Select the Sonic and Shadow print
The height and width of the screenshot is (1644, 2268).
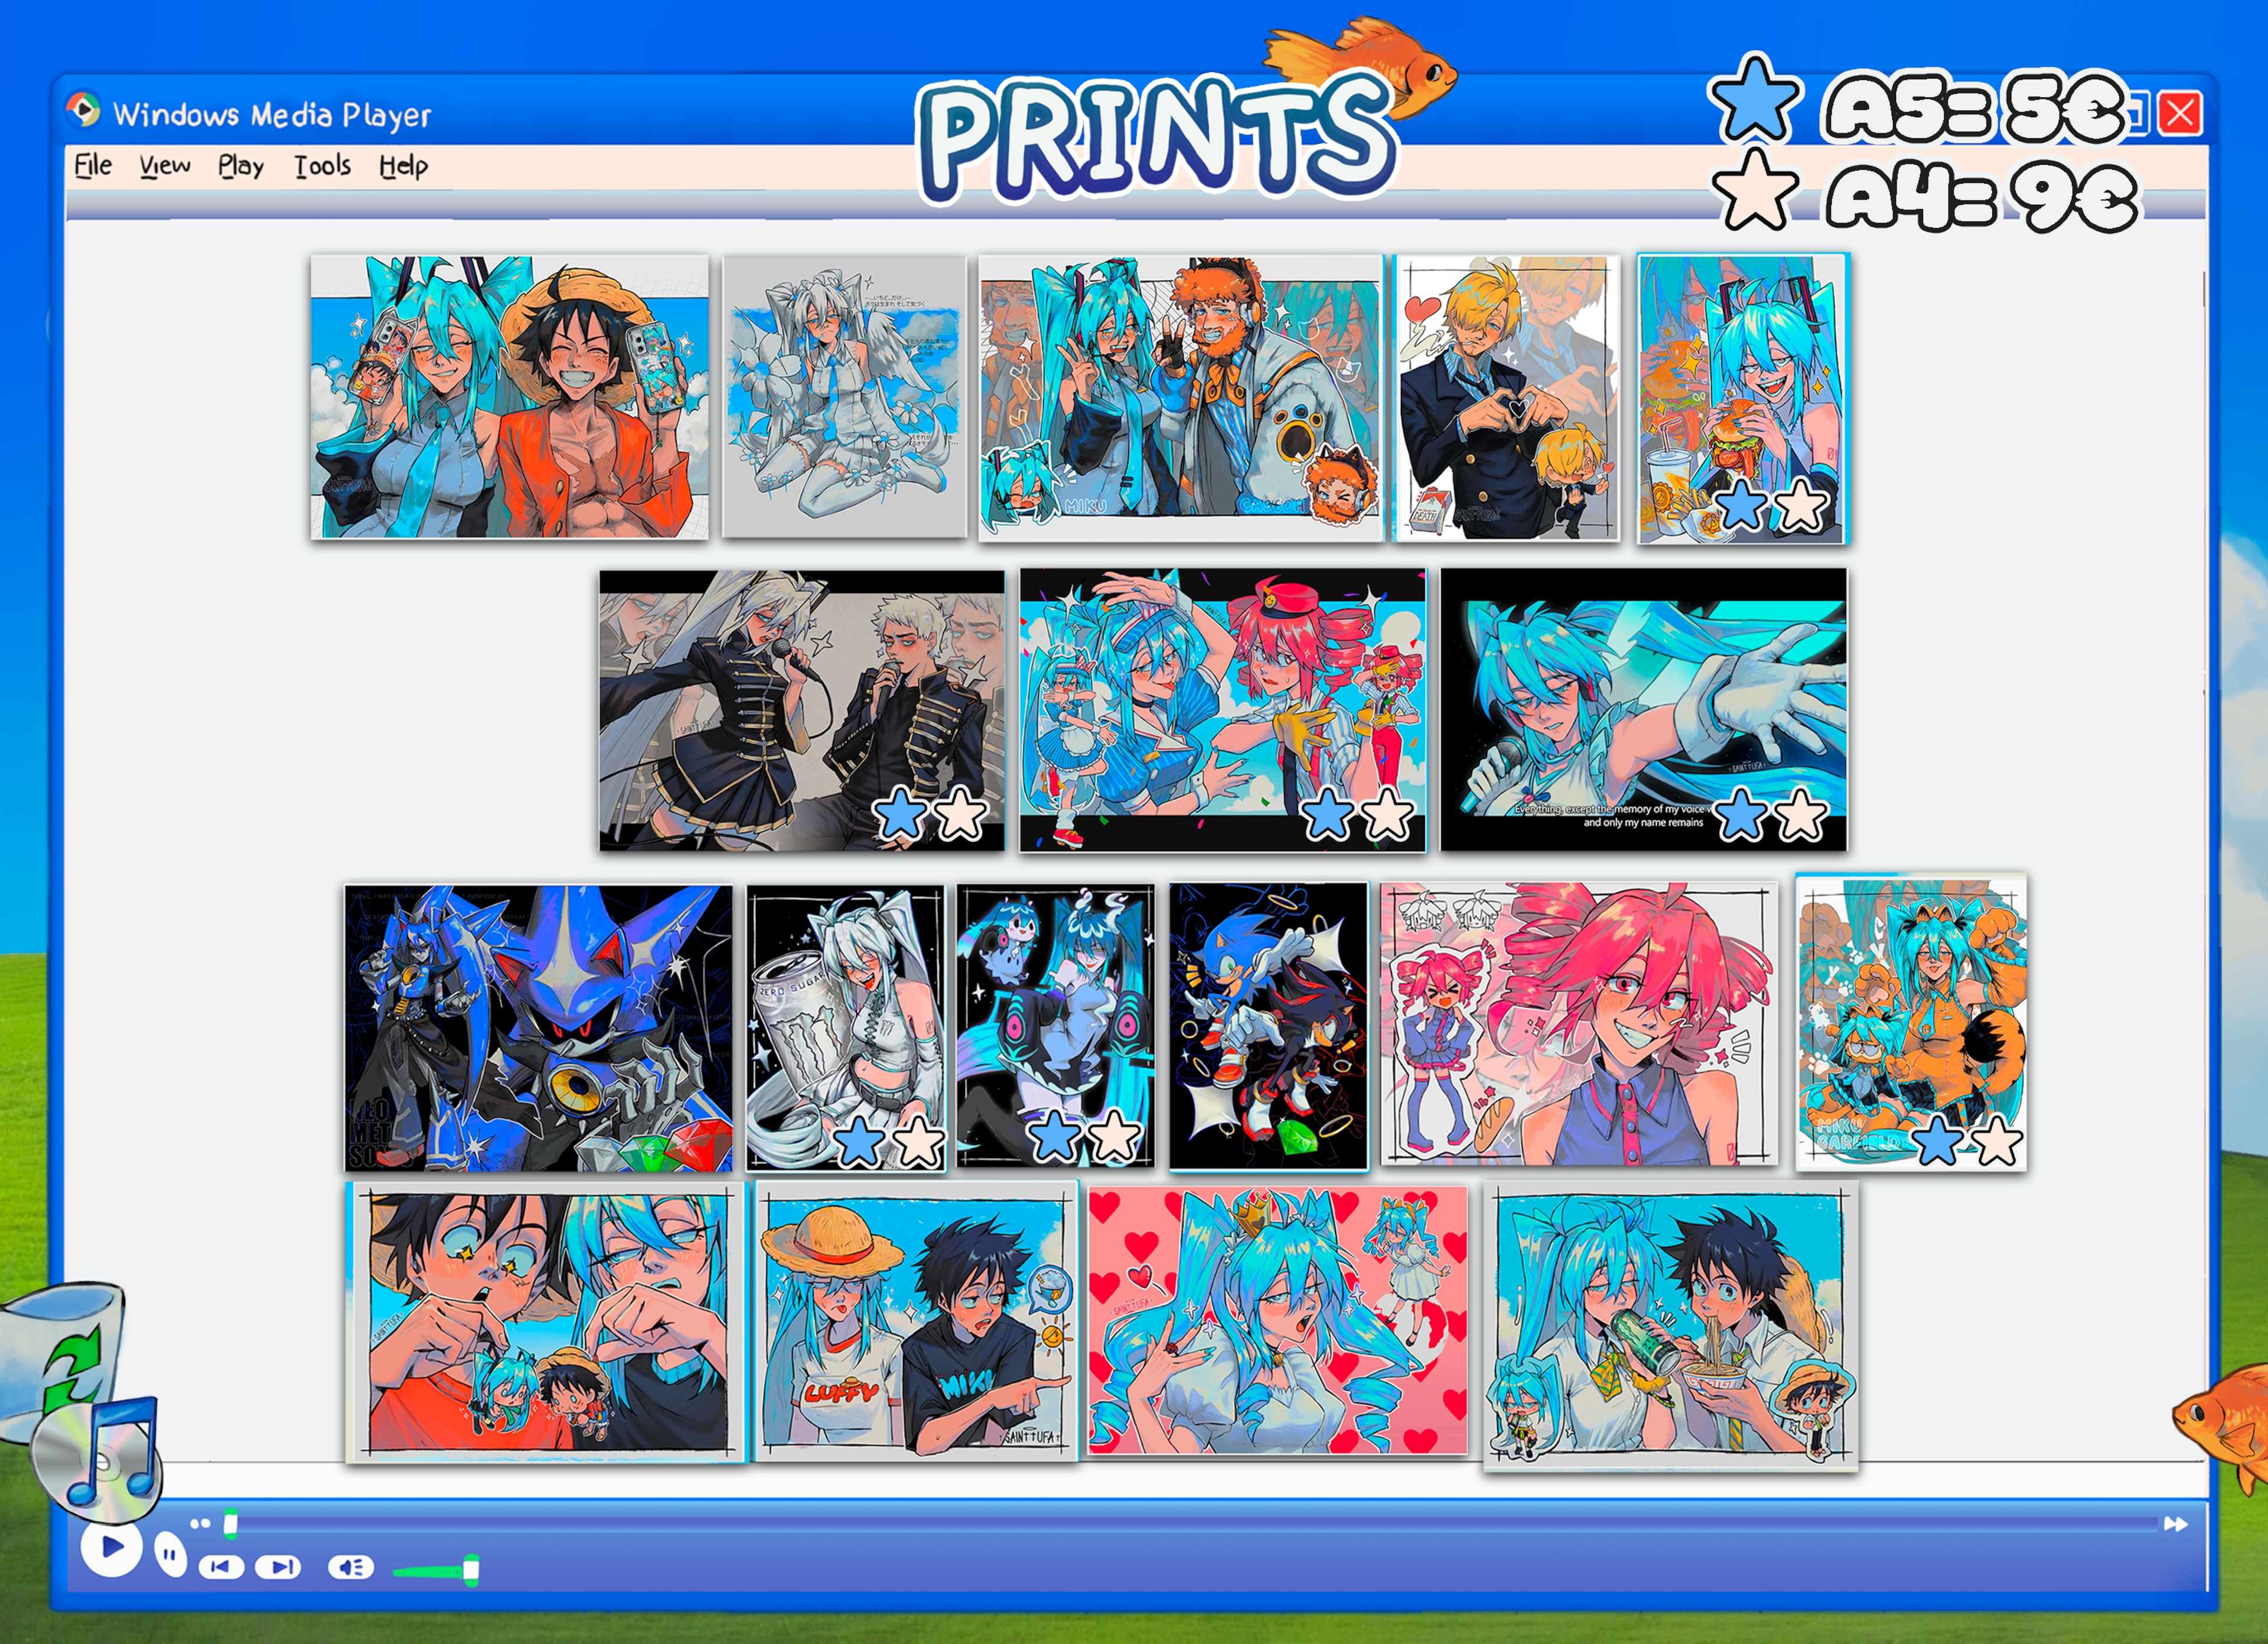point(1269,1026)
